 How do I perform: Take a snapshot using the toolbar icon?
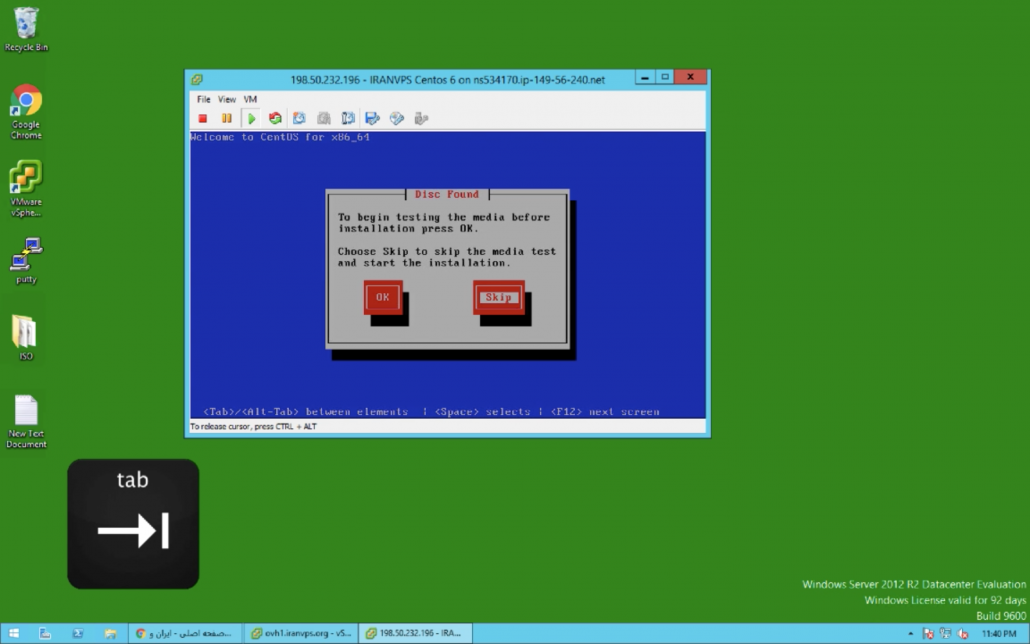[299, 118]
